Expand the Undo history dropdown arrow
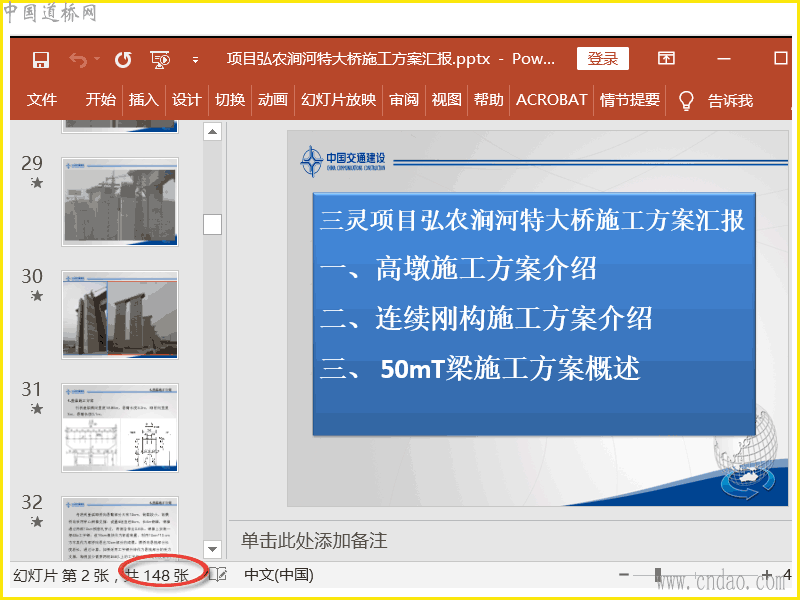The image size is (800, 600). tap(97, 59)
